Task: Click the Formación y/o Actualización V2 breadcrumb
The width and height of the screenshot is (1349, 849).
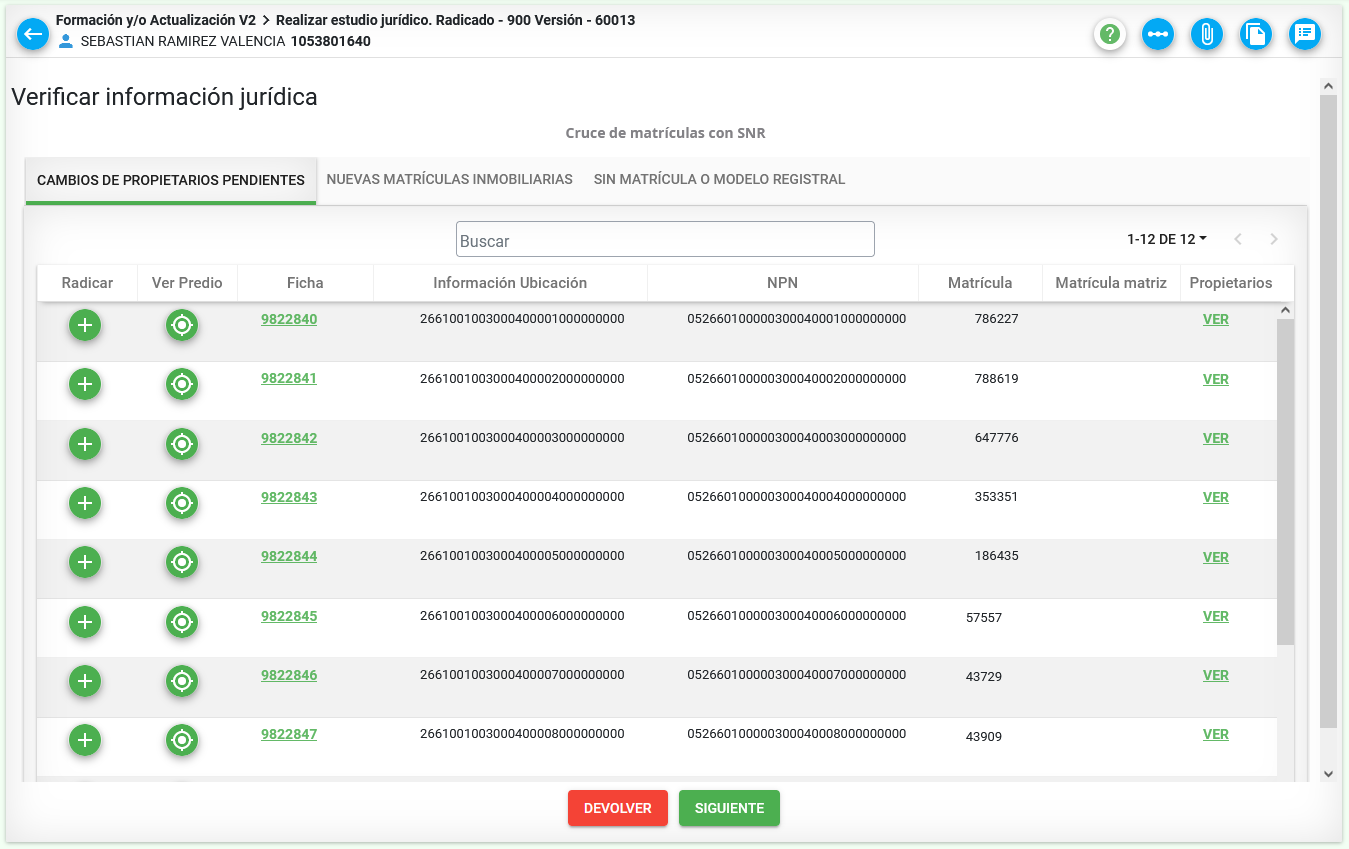Action: pos(156,20)
